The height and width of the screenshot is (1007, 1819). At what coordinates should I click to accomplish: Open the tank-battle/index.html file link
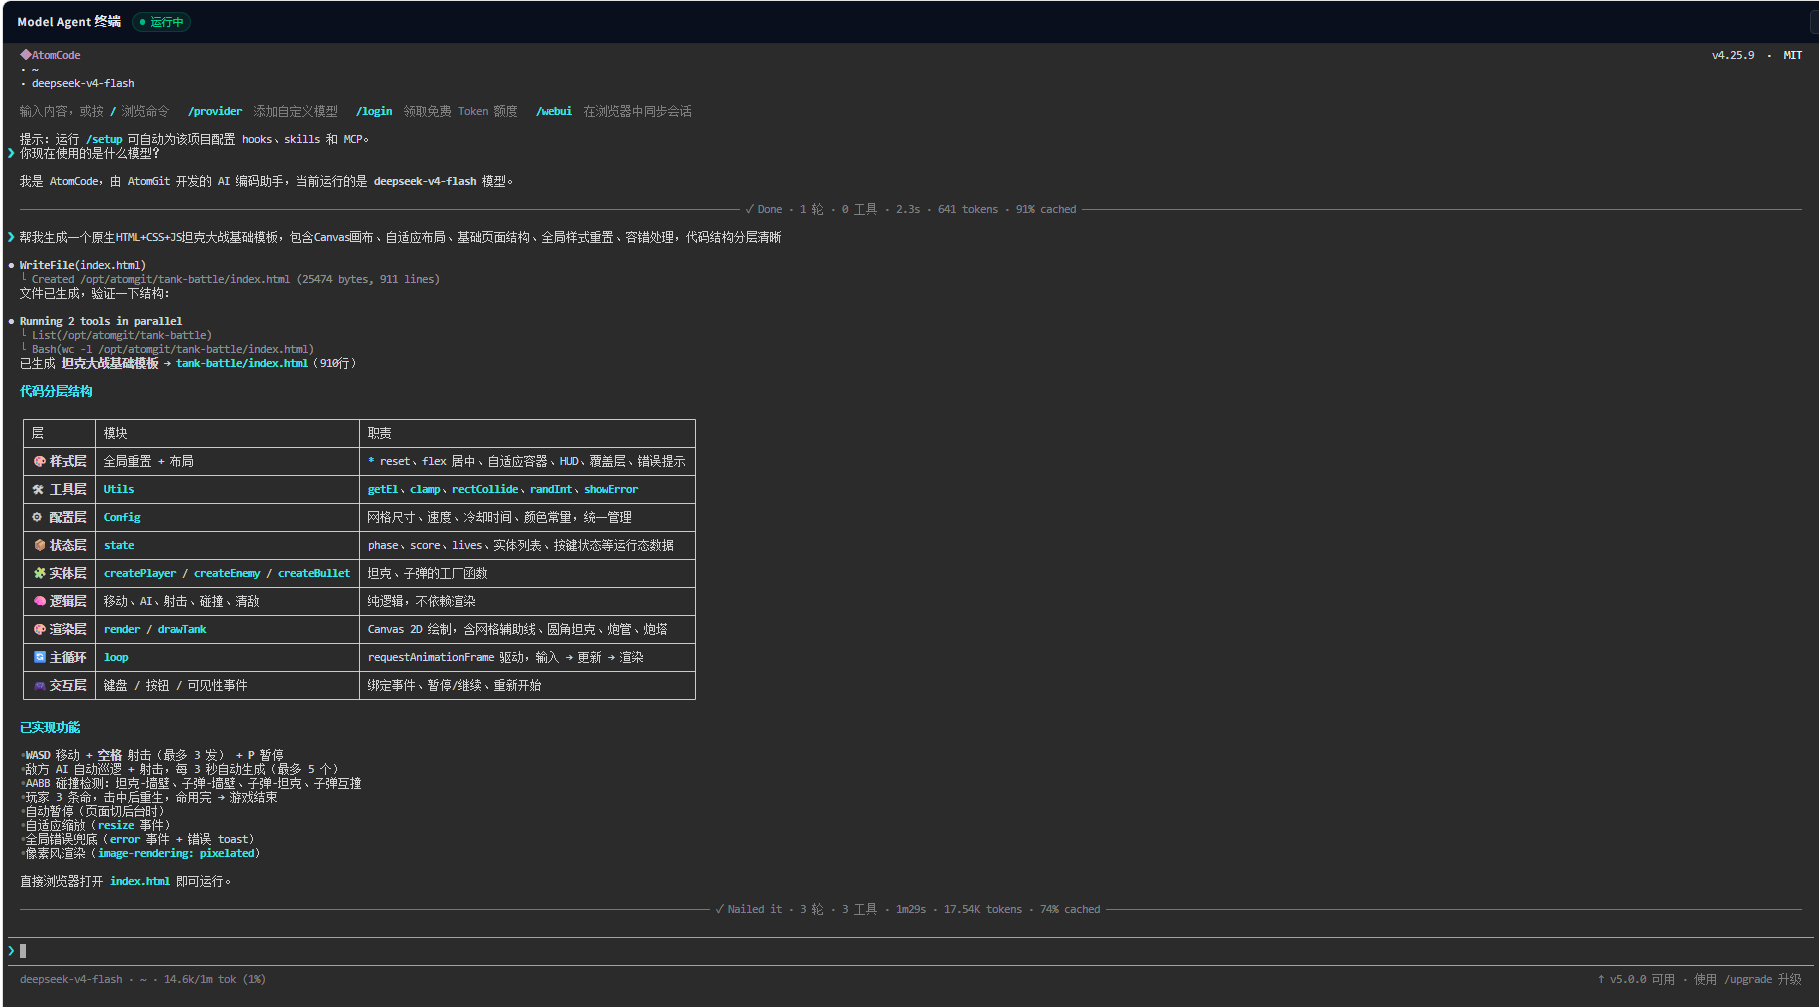(x=242, y=363)
